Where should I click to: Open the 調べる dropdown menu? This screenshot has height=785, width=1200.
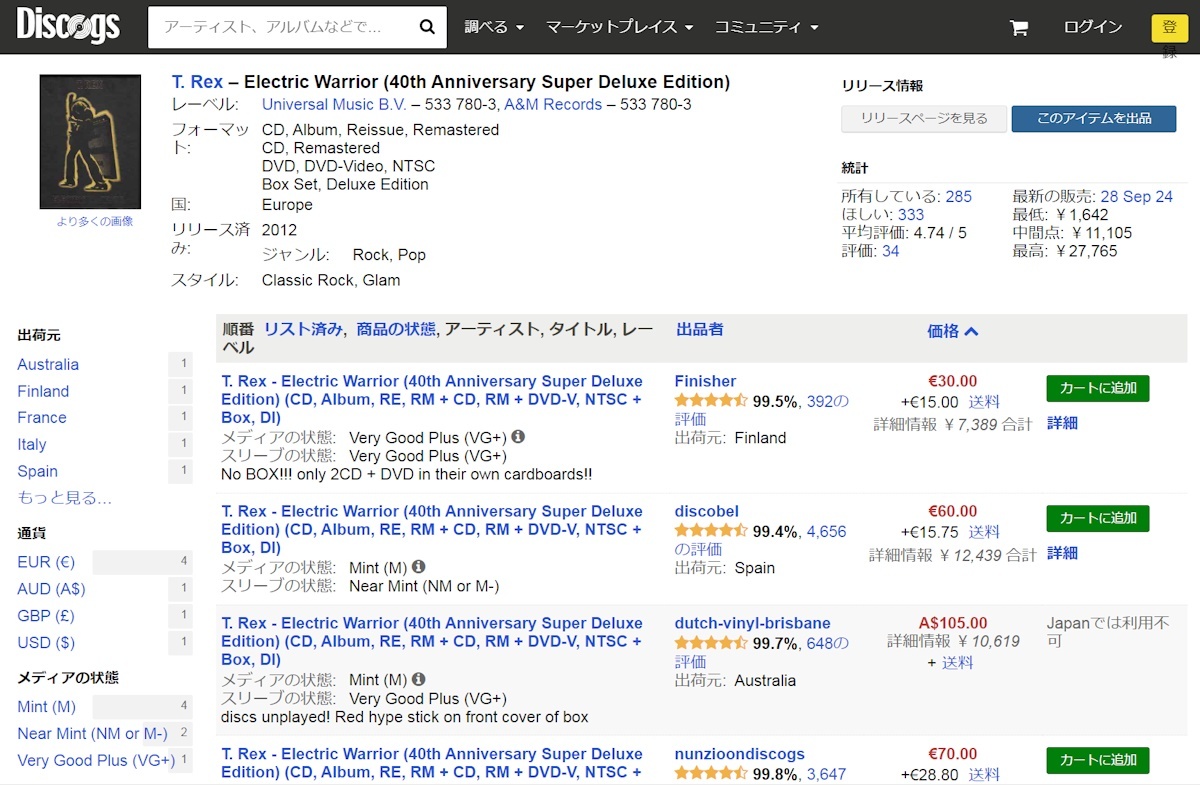[494, 27]
